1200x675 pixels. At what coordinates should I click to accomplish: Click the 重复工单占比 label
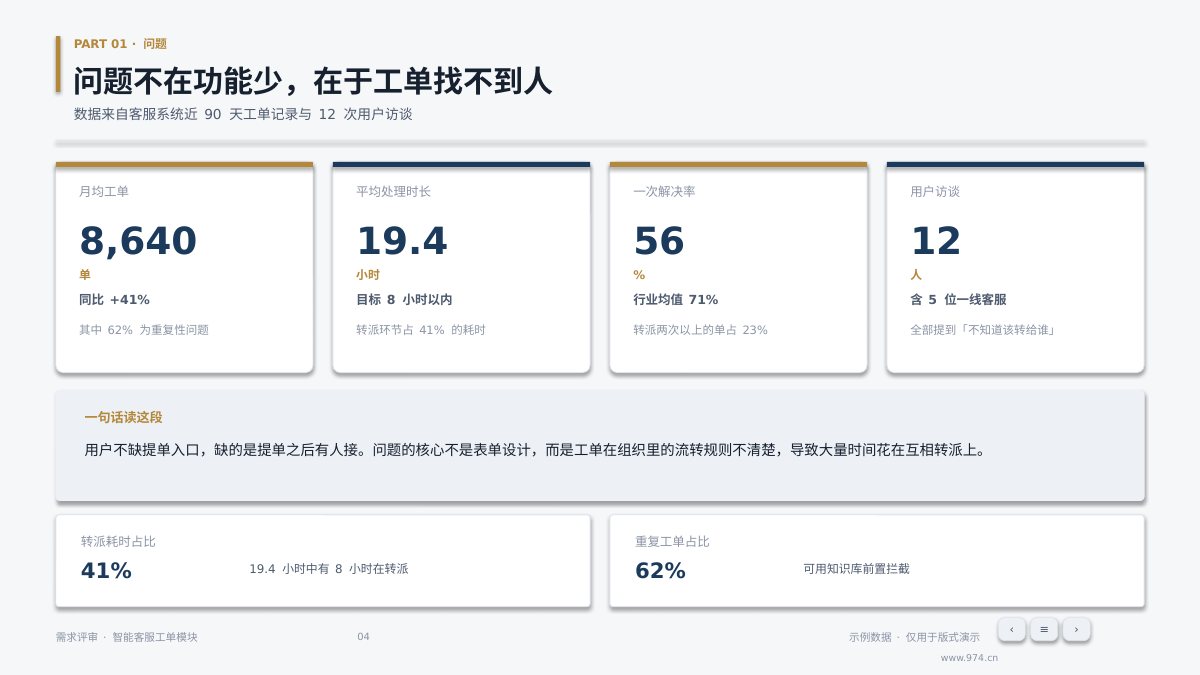click(672, 542)
